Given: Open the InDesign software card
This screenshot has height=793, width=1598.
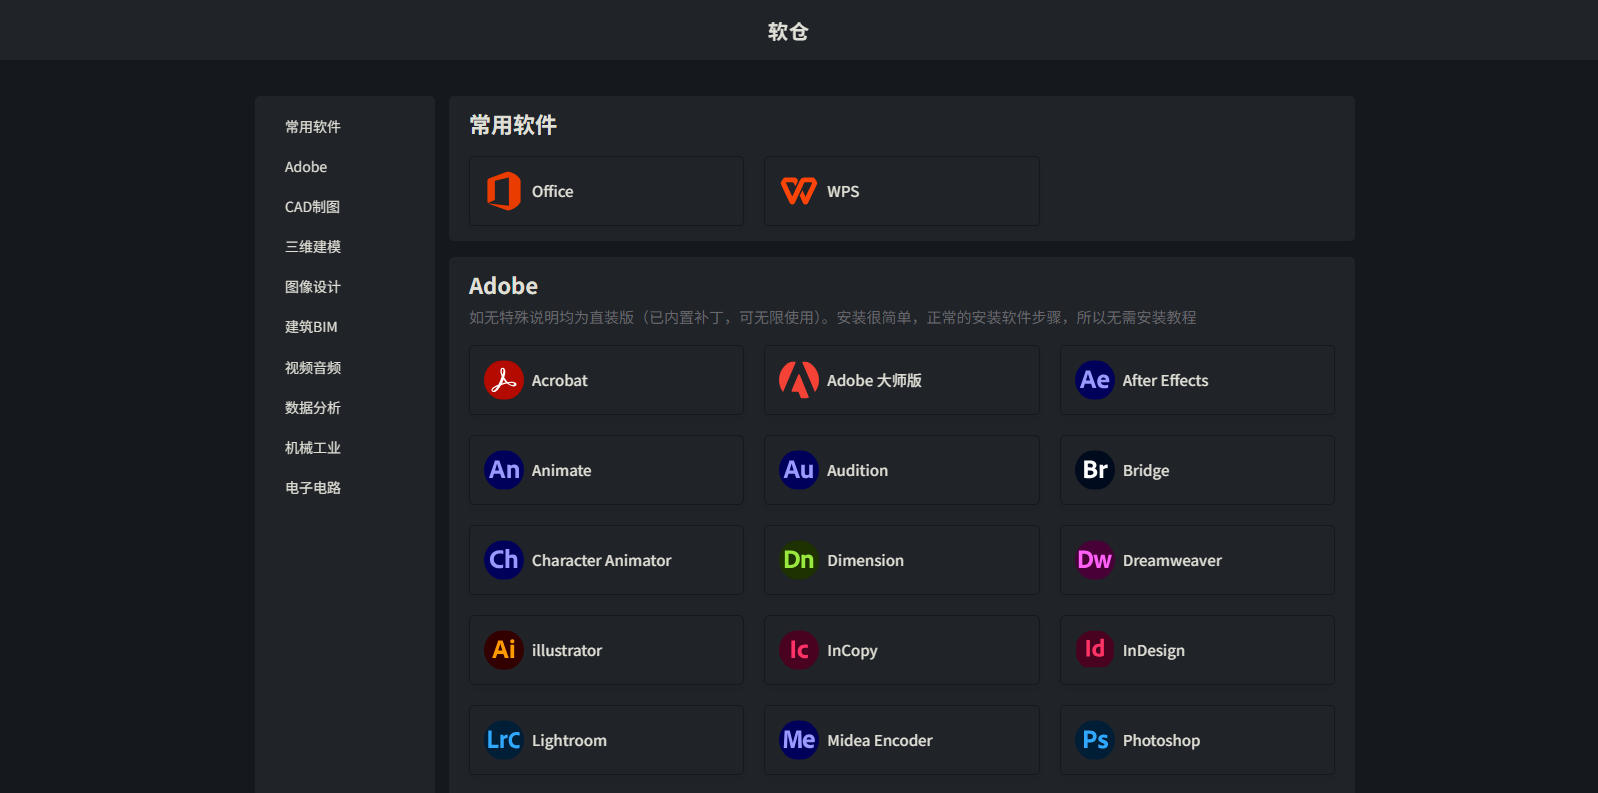Looking at the screenshot, I should coord(1197,650).
